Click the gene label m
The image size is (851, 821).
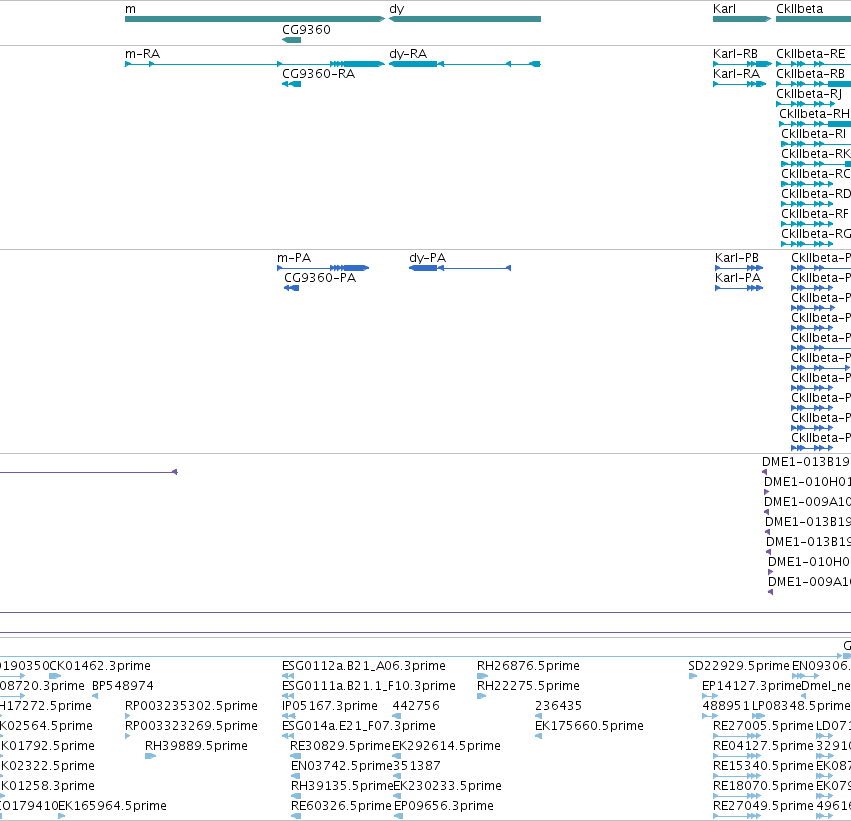pyautogui.click(x=130, y=9)
